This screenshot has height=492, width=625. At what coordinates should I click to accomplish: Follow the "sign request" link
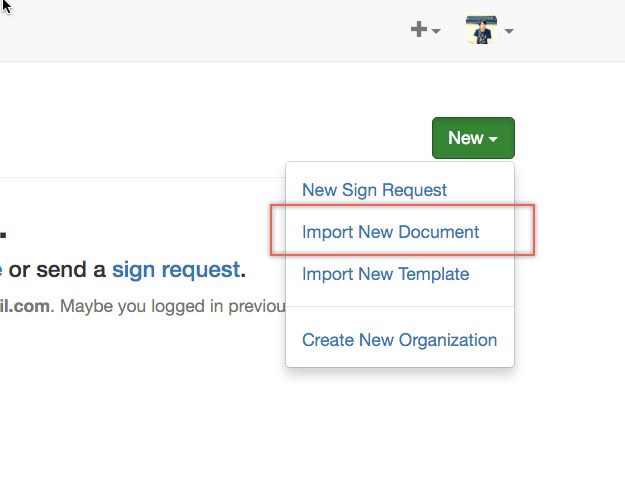click(175, 269)
